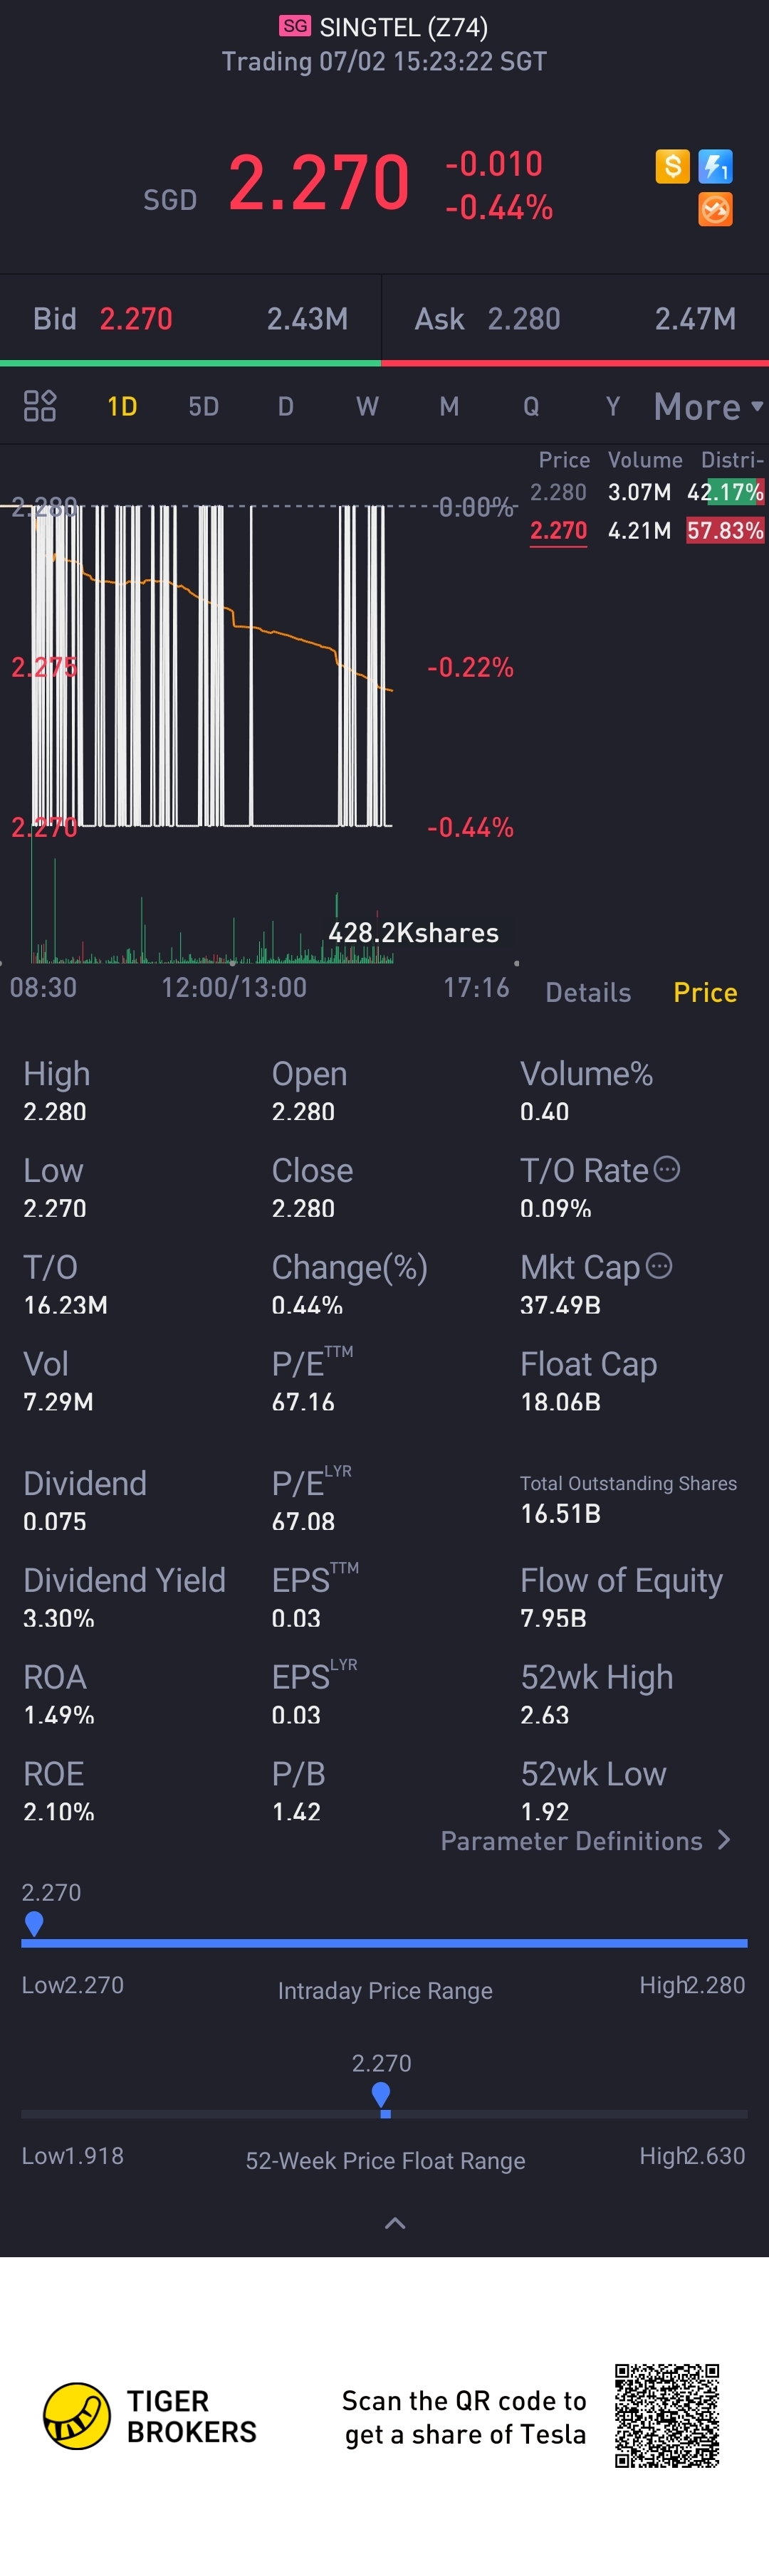Tap the Ask price 2.280

[524, 319]
